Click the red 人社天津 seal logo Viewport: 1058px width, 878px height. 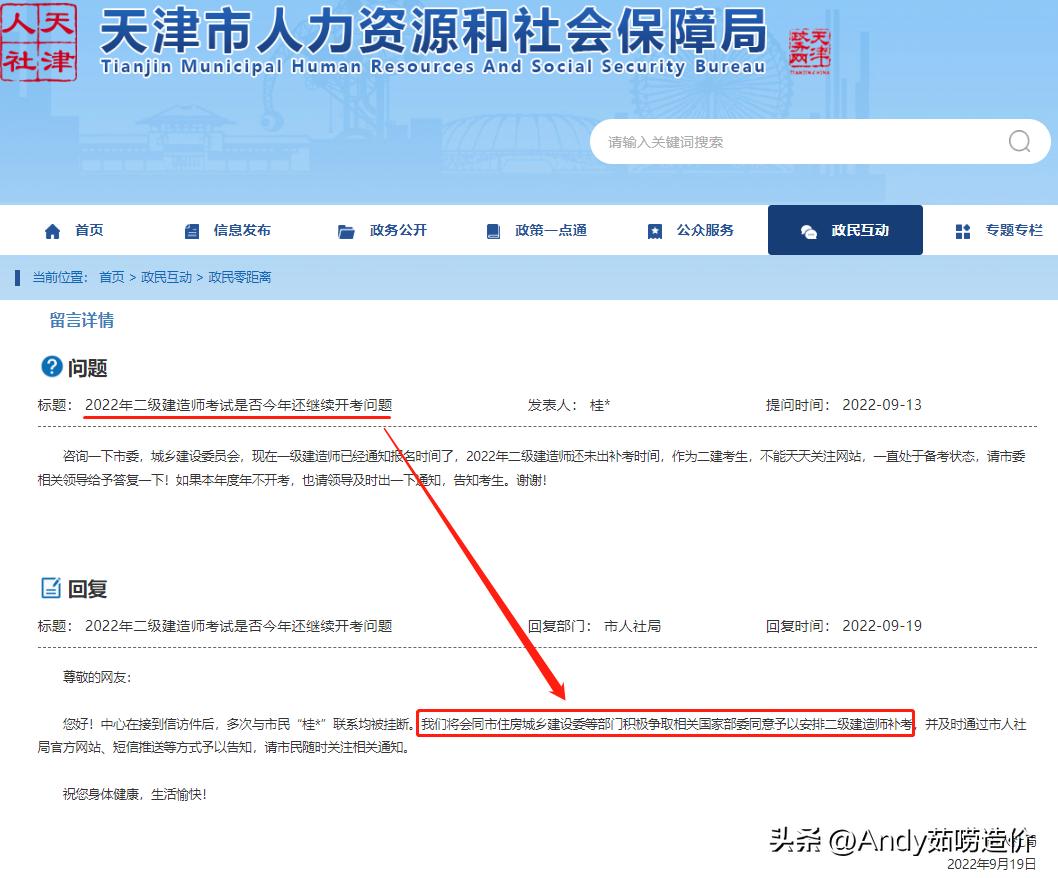tap(38, 40)
